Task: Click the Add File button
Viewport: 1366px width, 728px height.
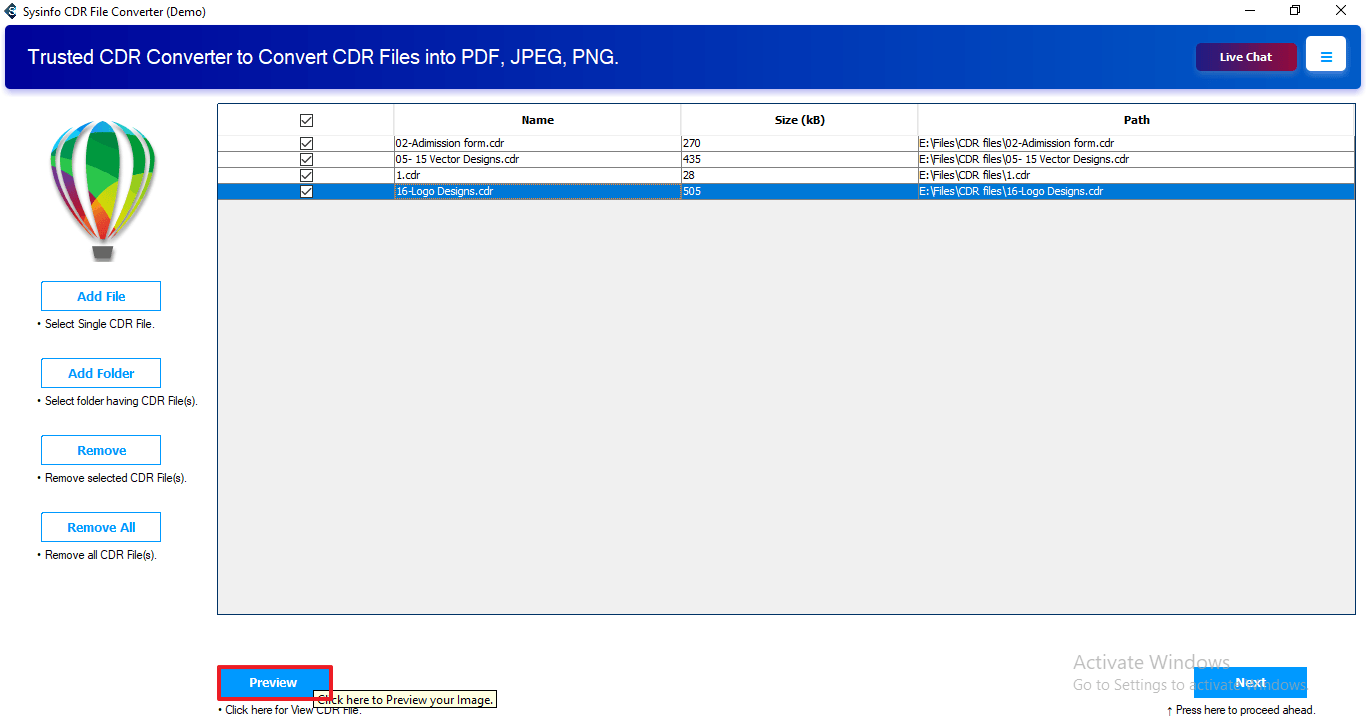Action: (100, 296)
